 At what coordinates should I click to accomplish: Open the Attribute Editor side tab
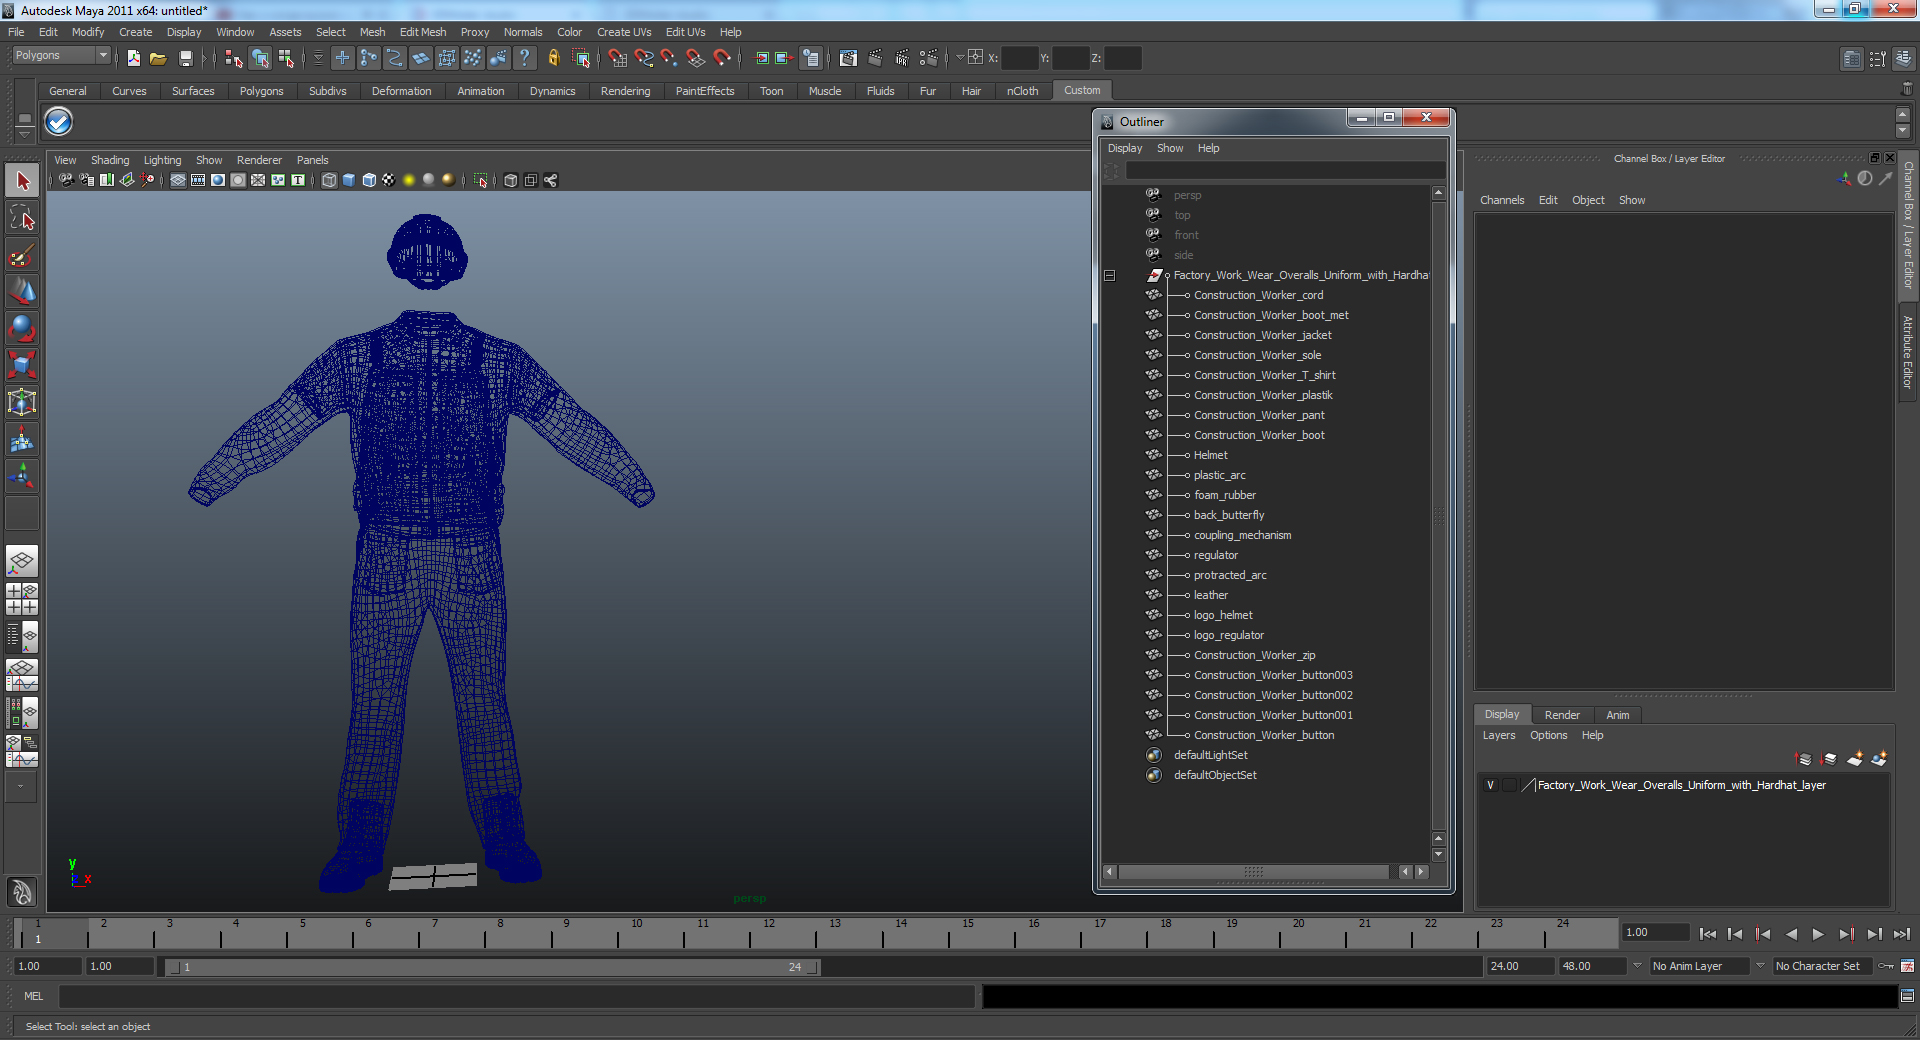(x=1908, y=352)
